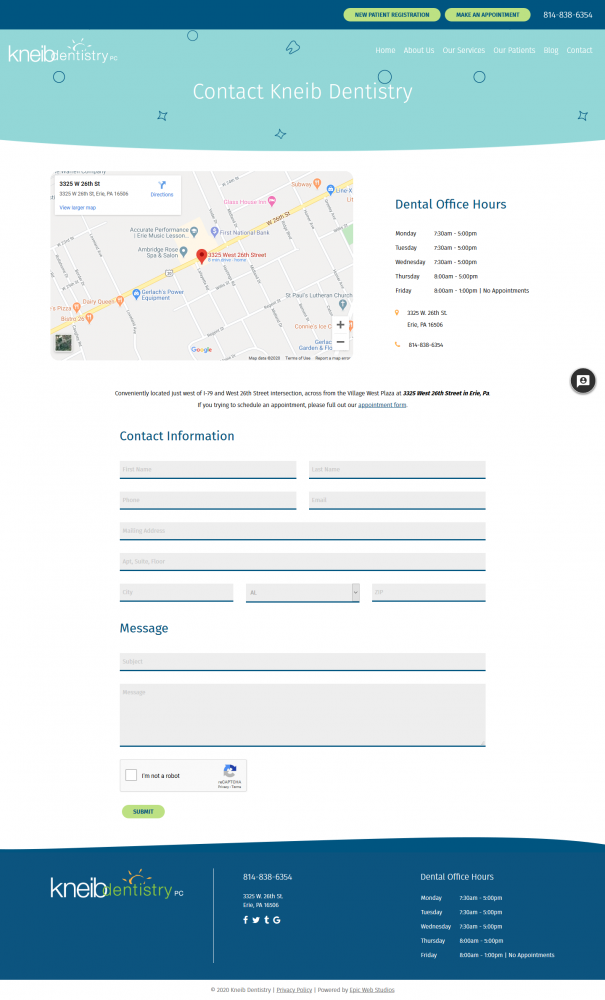Open the Facebook icon in footer

point(245,920)
